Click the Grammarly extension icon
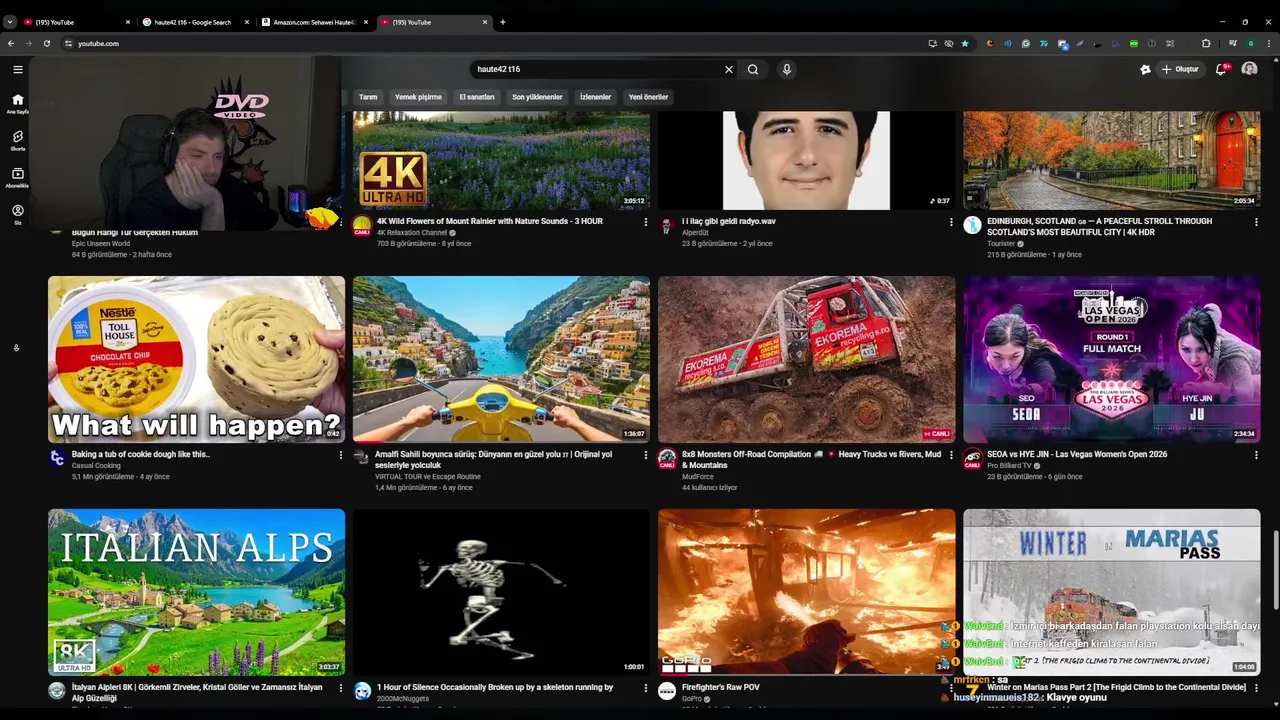The width and height of the screenshot is (1280, 720). coord(1026,43)
